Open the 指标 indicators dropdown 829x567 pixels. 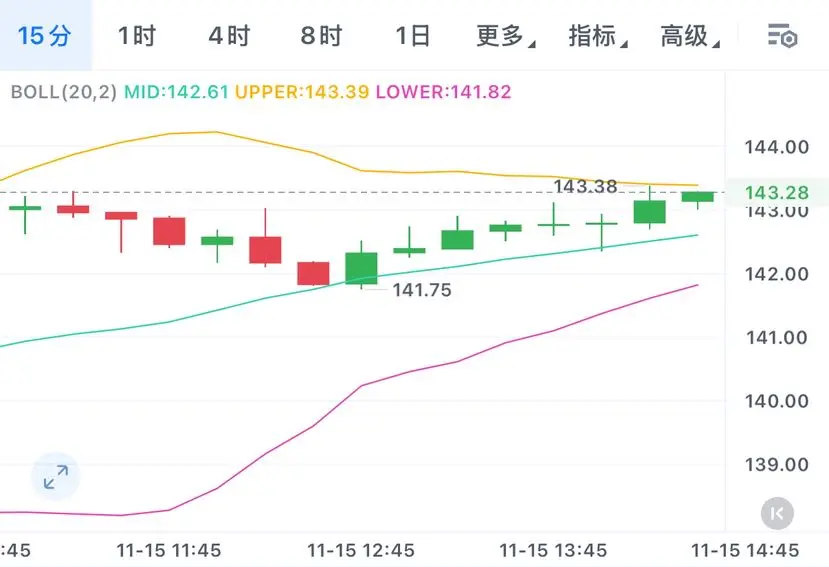coord(598,36)
